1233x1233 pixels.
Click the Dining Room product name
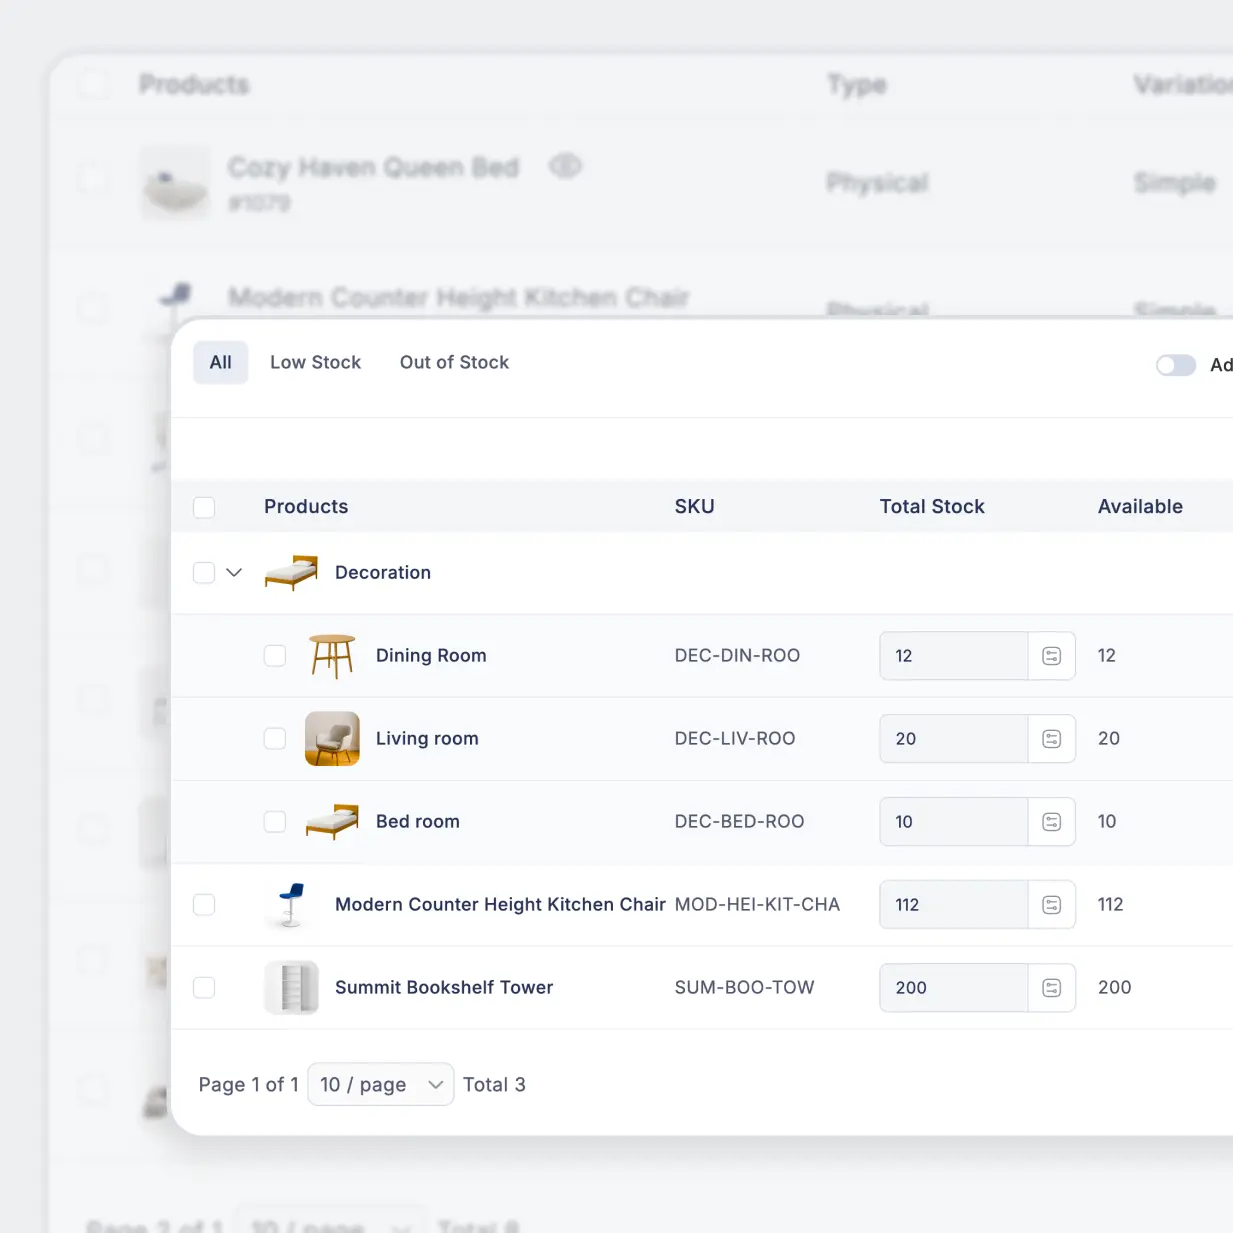coord(431,656)
